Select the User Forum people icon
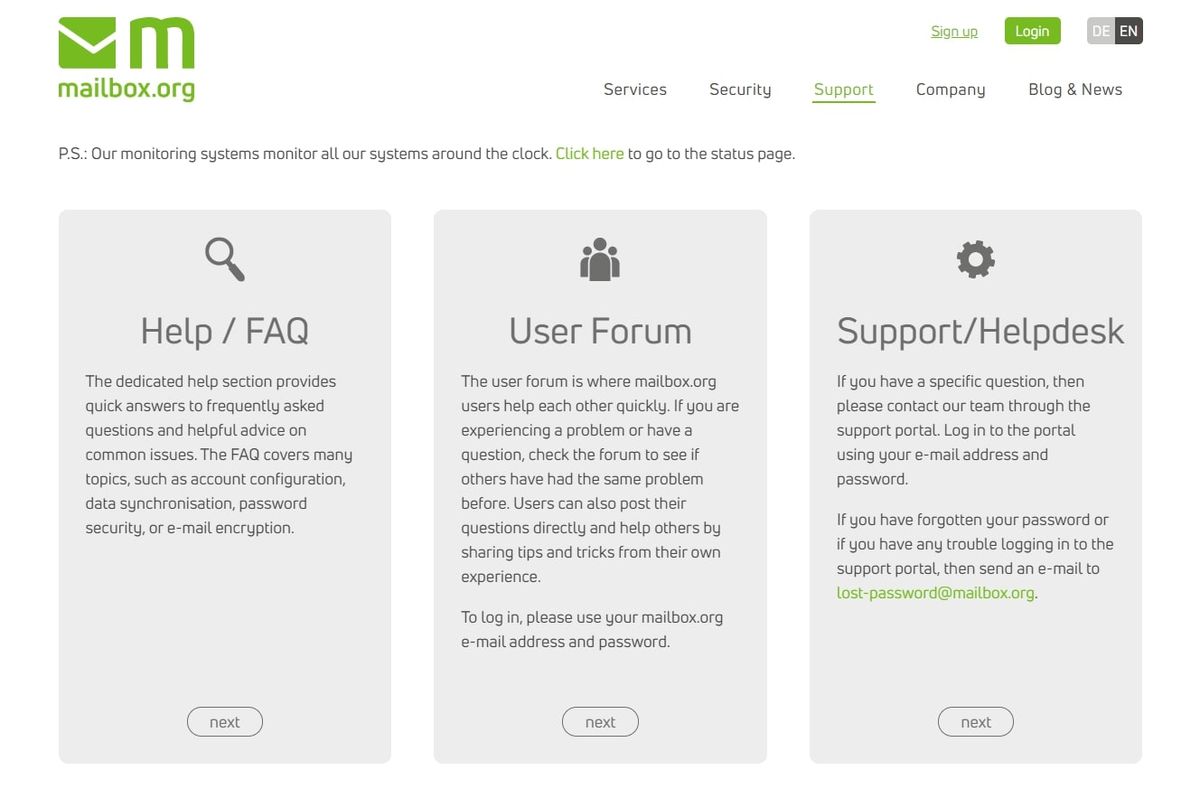 click(x=599, y=258)
